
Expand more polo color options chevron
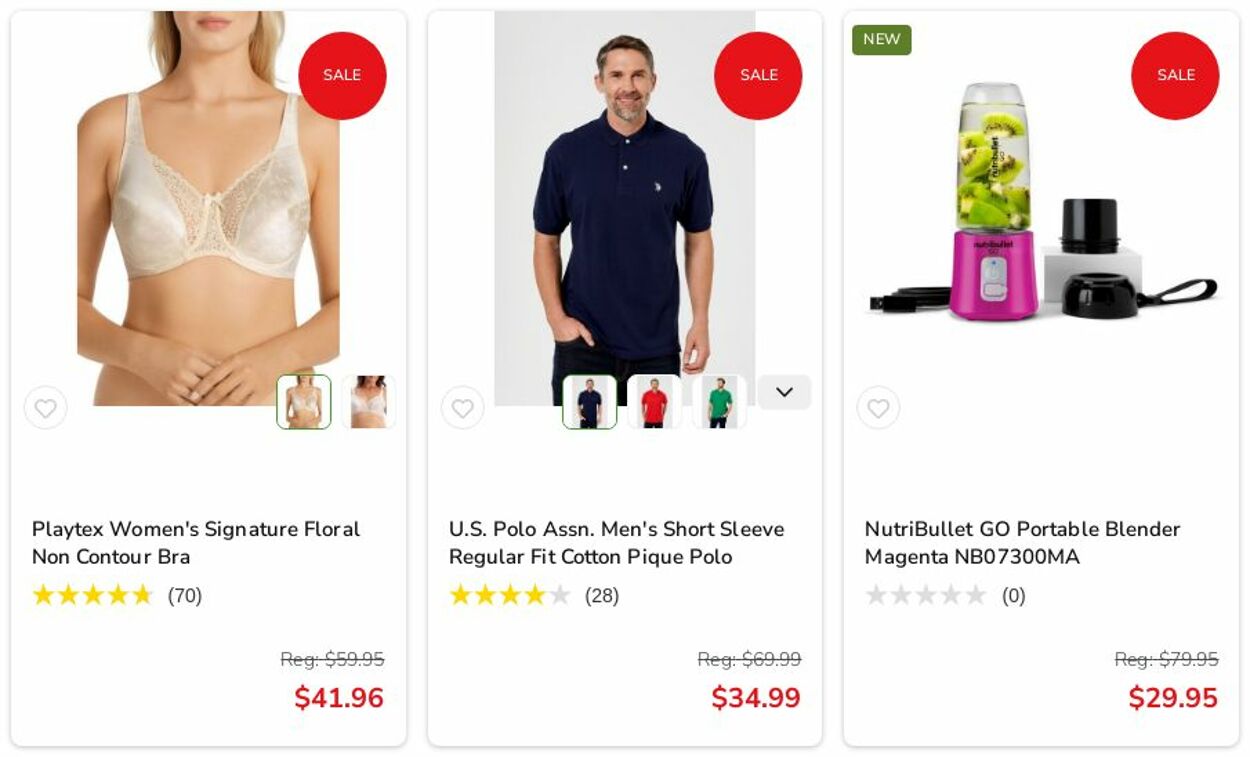784,392
